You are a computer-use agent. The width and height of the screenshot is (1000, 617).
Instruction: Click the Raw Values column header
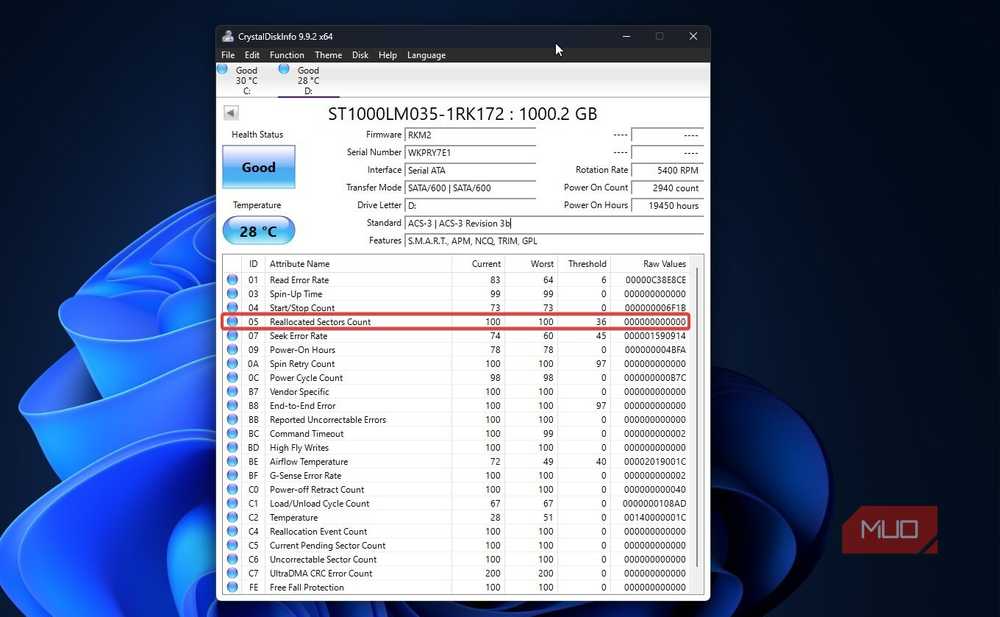(664, 264)
